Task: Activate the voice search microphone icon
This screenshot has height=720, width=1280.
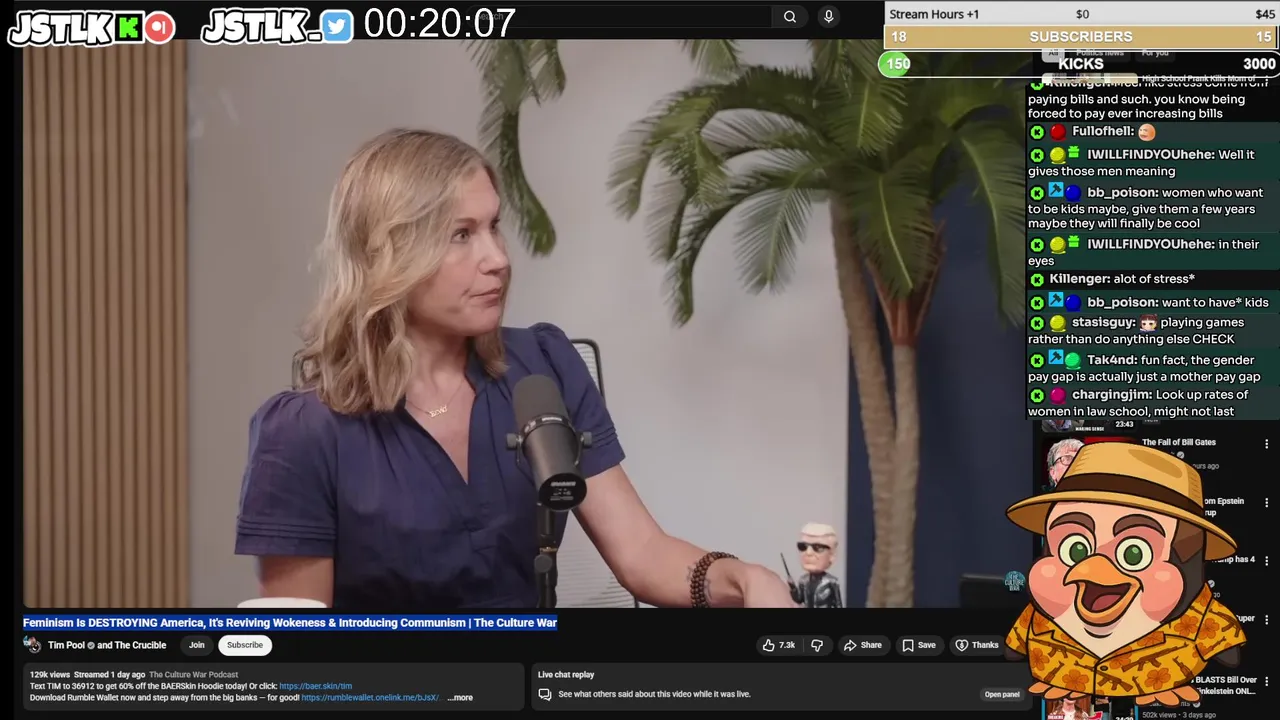Action: pyautogui.click(x=828, y=16)
